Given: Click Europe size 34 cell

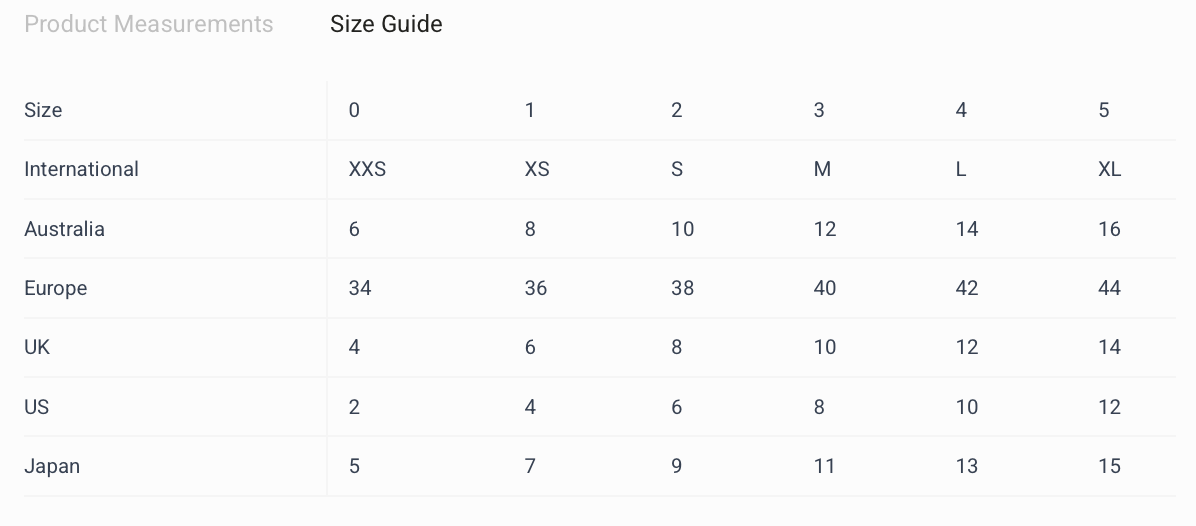Looking at the screenshot, I should pyautogui.click(x=360, y=288).
